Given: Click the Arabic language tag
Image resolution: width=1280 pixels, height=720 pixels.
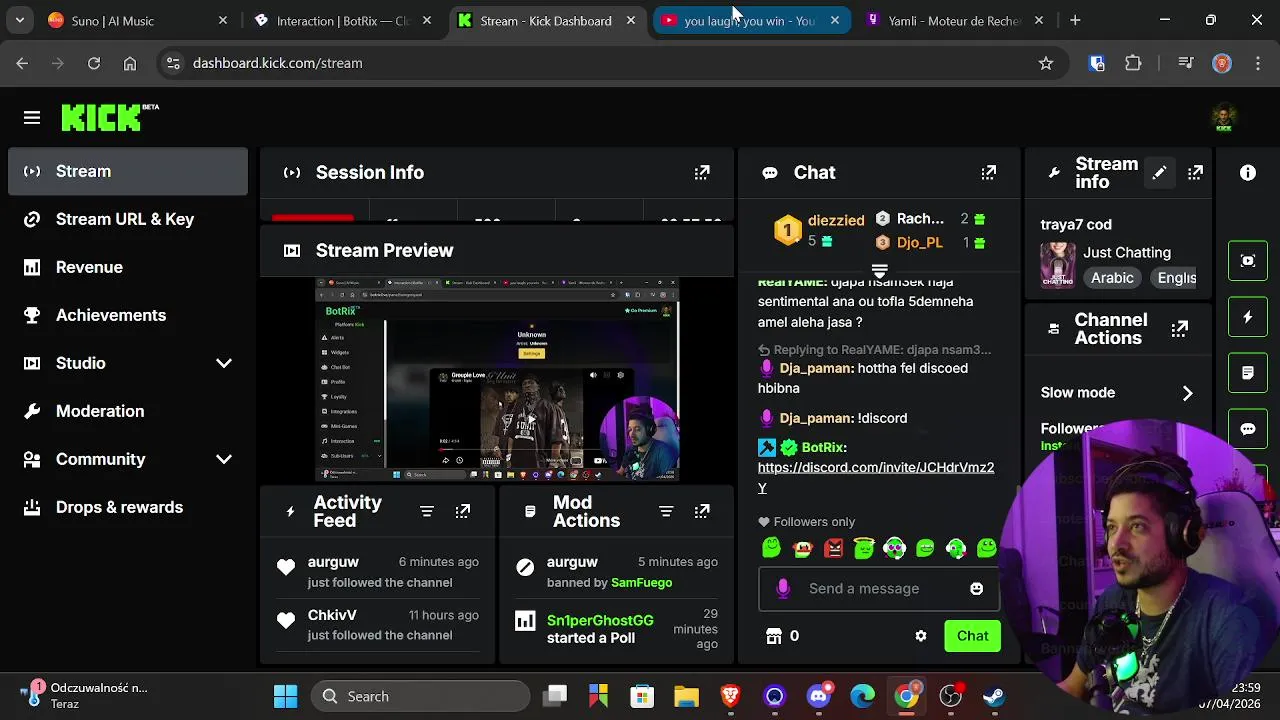Looking at the screenshot, I should click(1112, 278).
